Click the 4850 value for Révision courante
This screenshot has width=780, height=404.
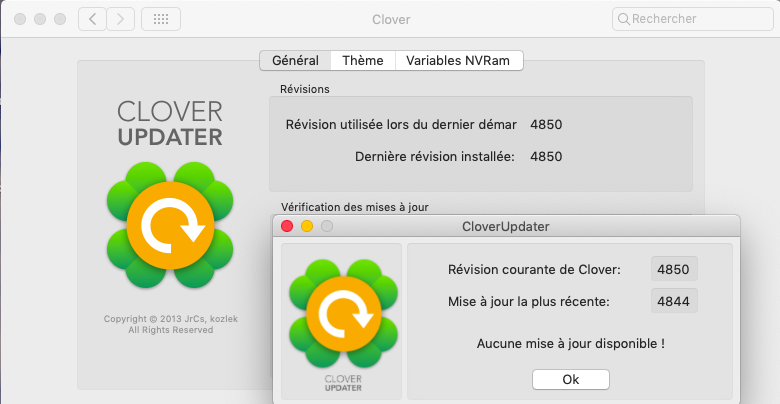(x=674, y=270)
